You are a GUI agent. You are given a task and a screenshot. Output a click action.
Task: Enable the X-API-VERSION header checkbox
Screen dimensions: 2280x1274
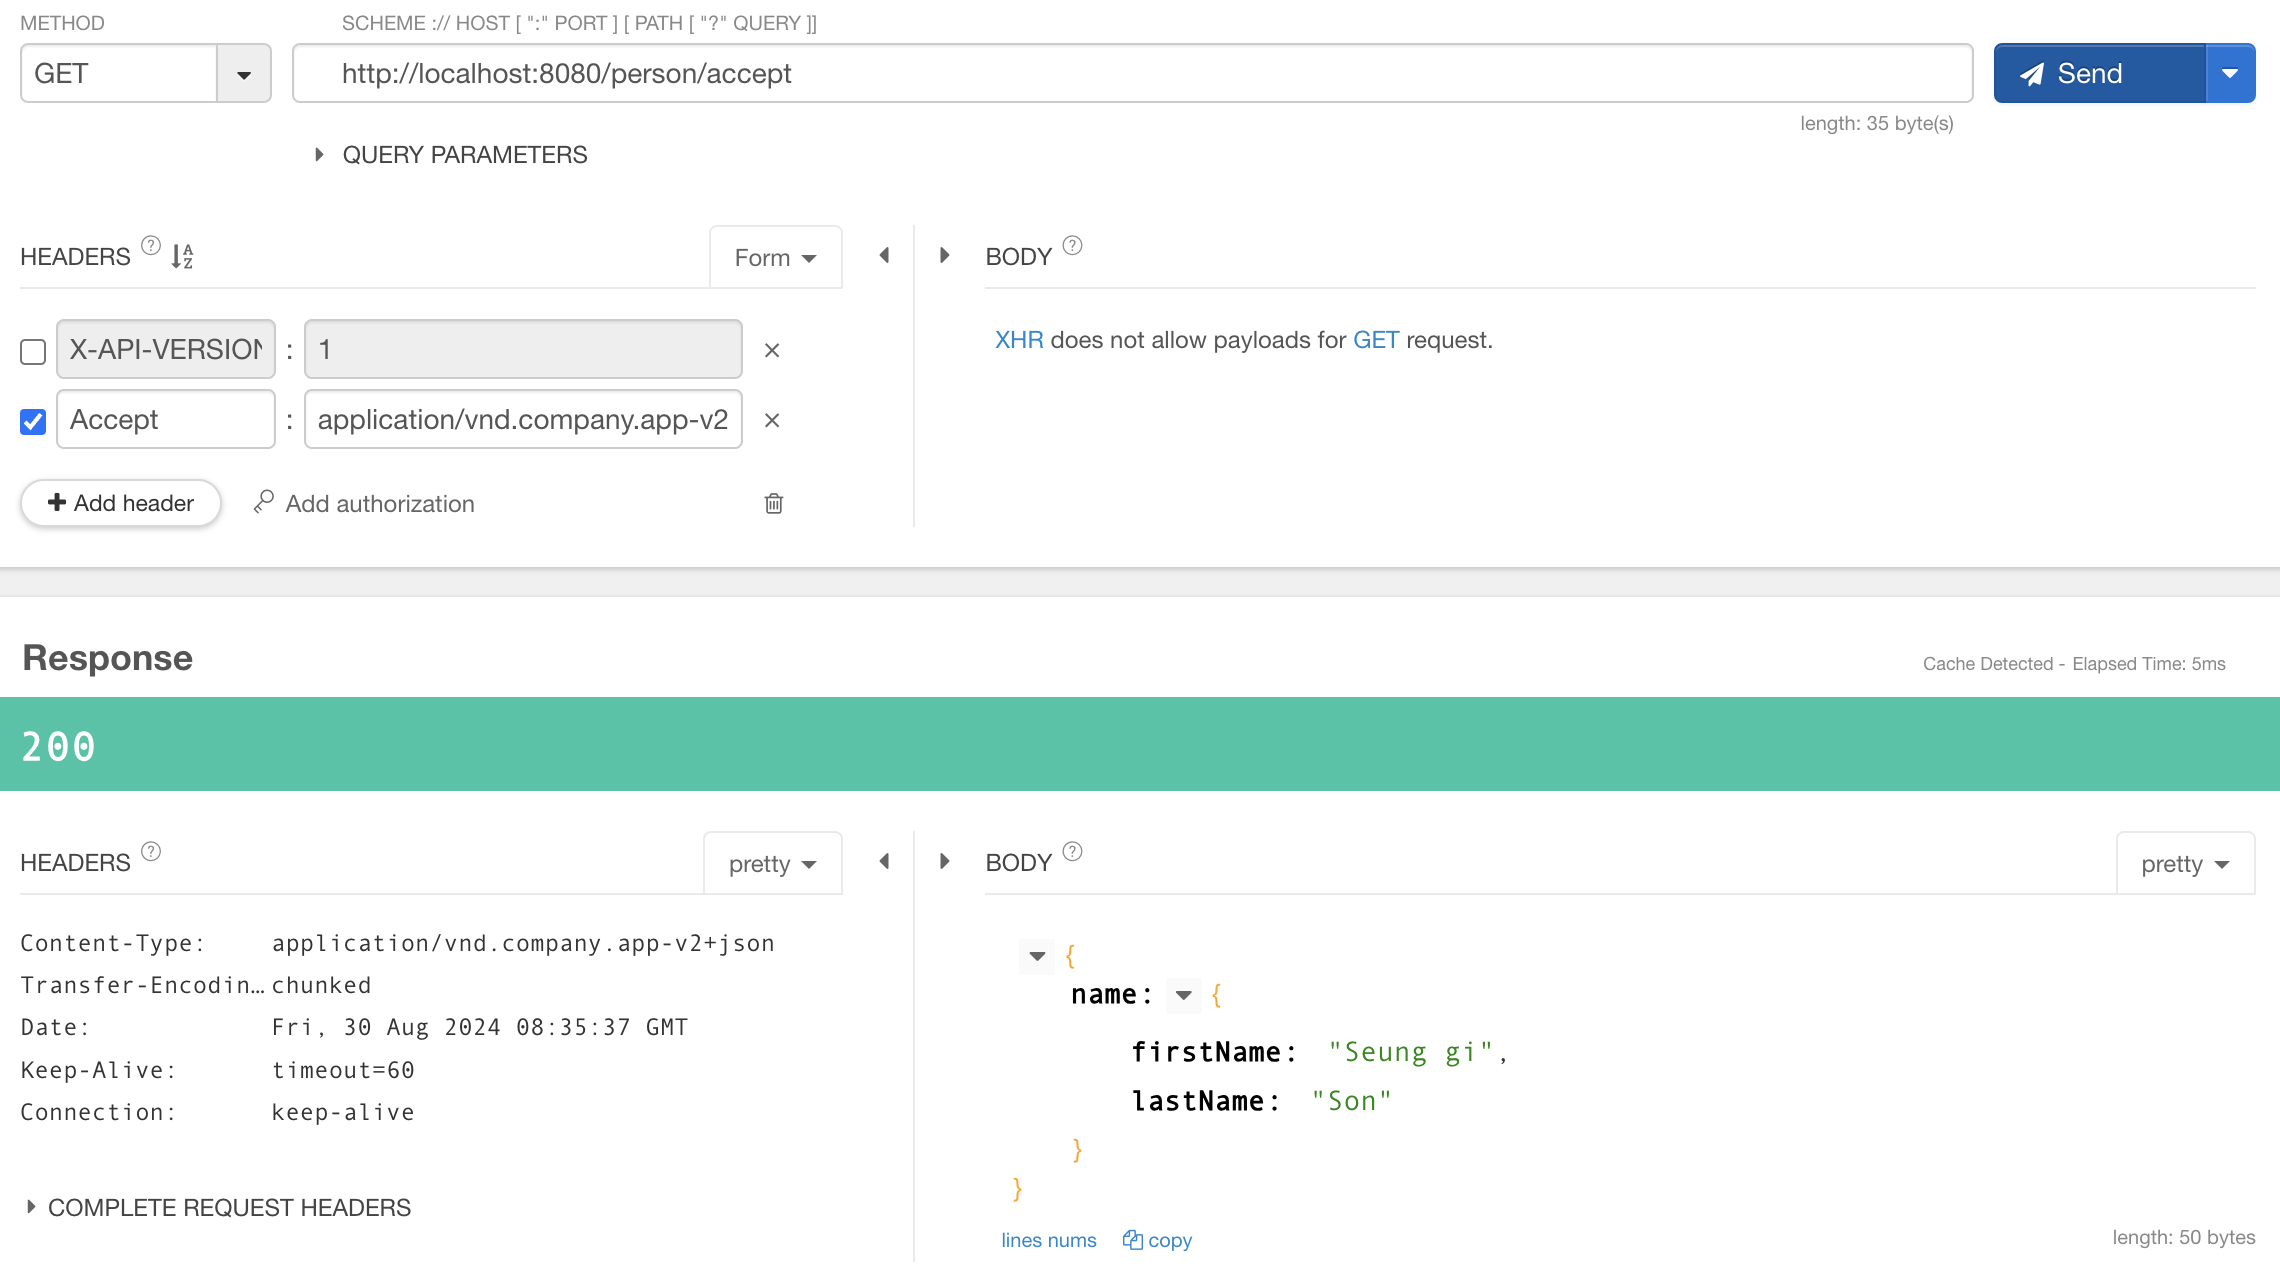point(33,352)
